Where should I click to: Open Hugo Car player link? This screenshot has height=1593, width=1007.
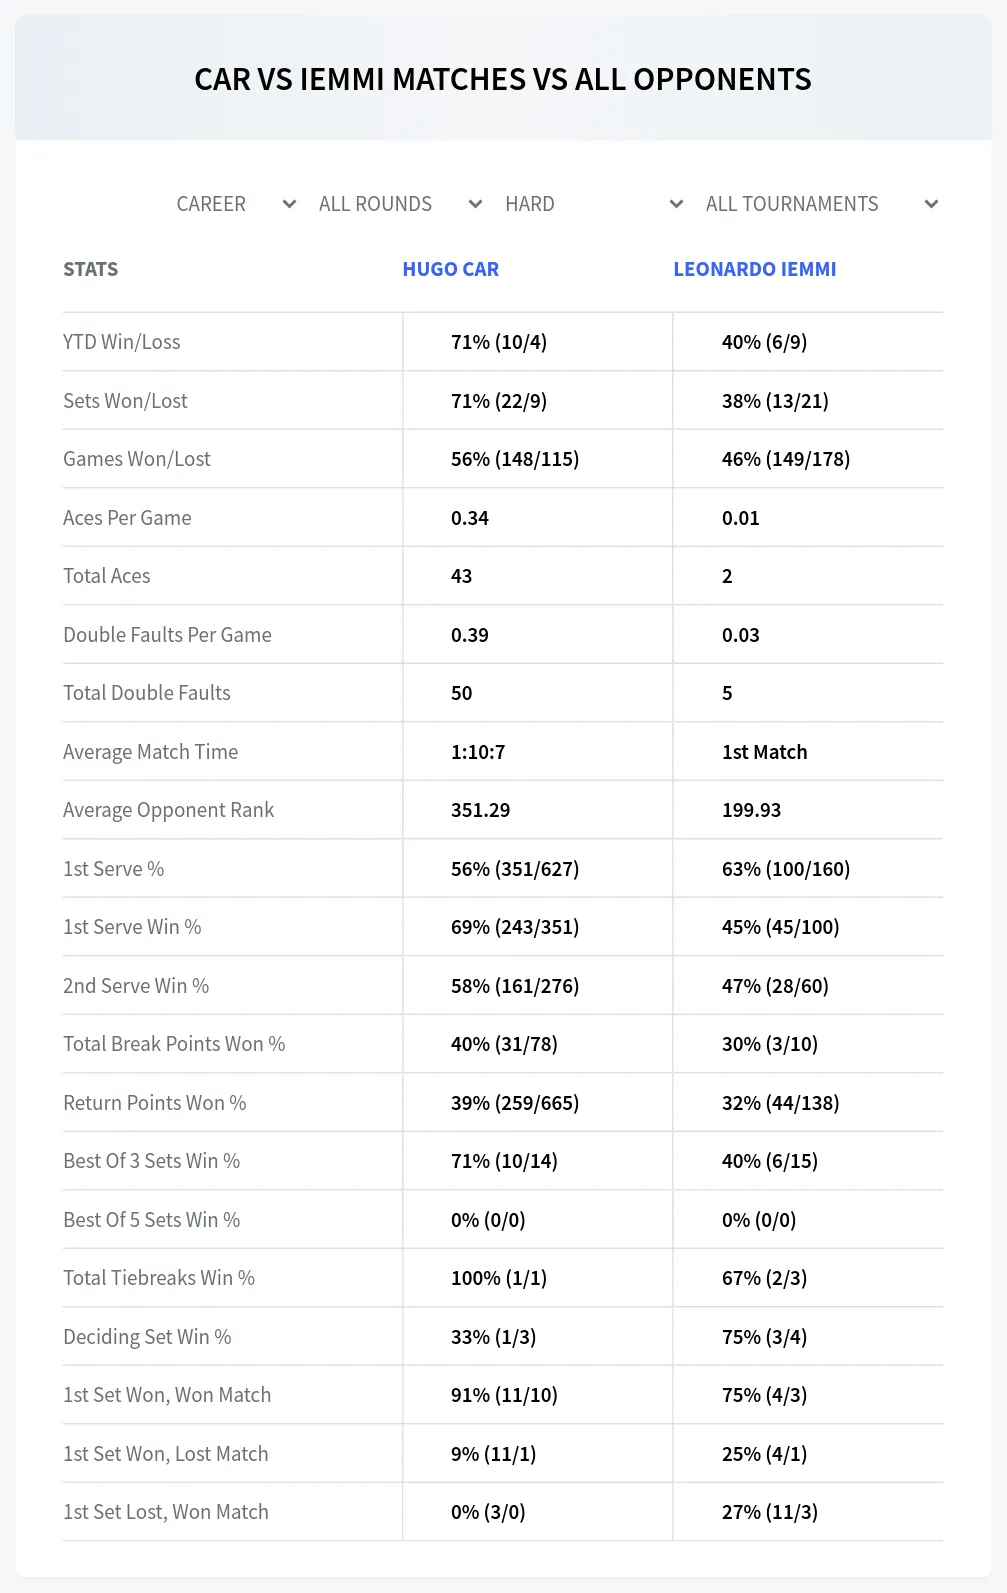[x=450, y=269]
